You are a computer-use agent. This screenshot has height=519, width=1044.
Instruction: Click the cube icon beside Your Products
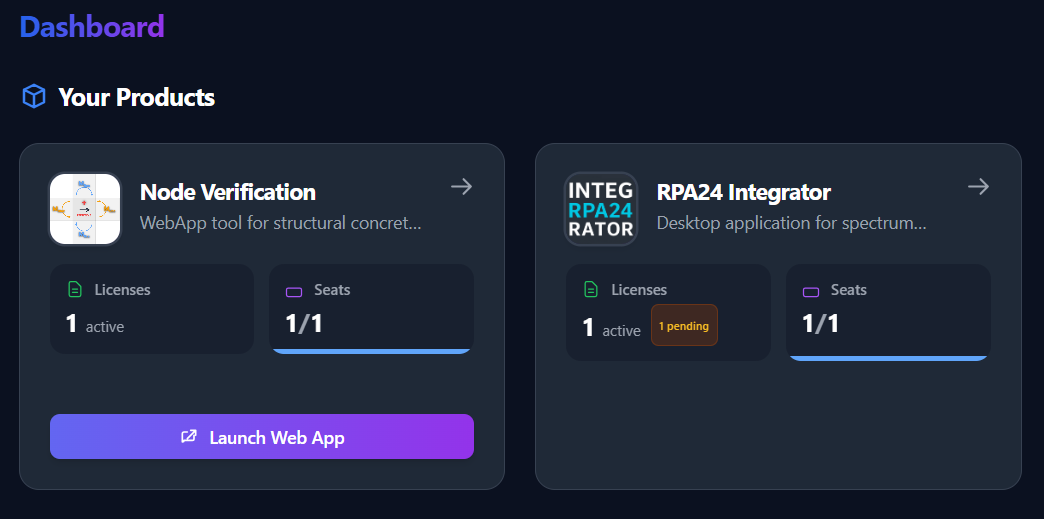point(34,97)
